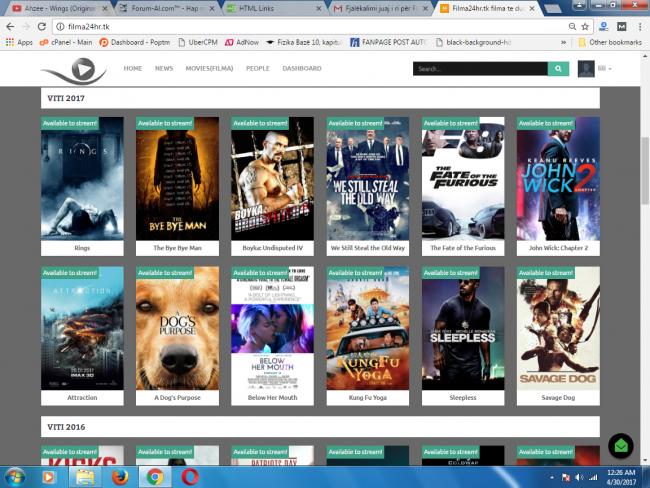Open Chrome three-dot menu

[640, 27]
